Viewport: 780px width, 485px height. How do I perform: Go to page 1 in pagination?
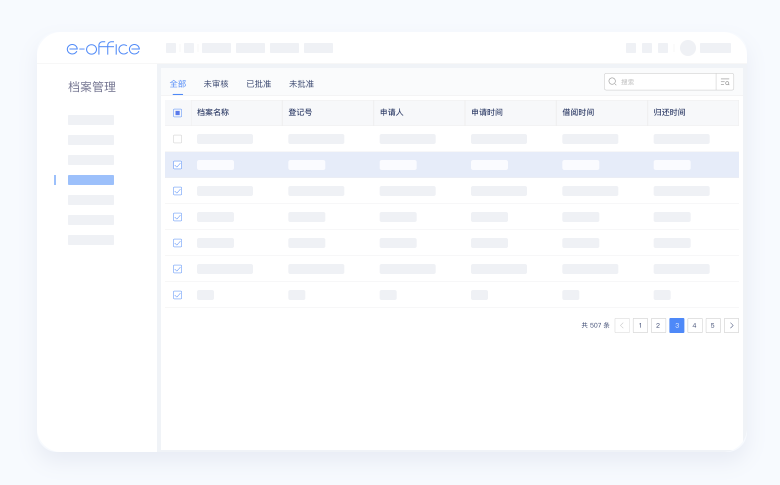click(x=640, y=325)
